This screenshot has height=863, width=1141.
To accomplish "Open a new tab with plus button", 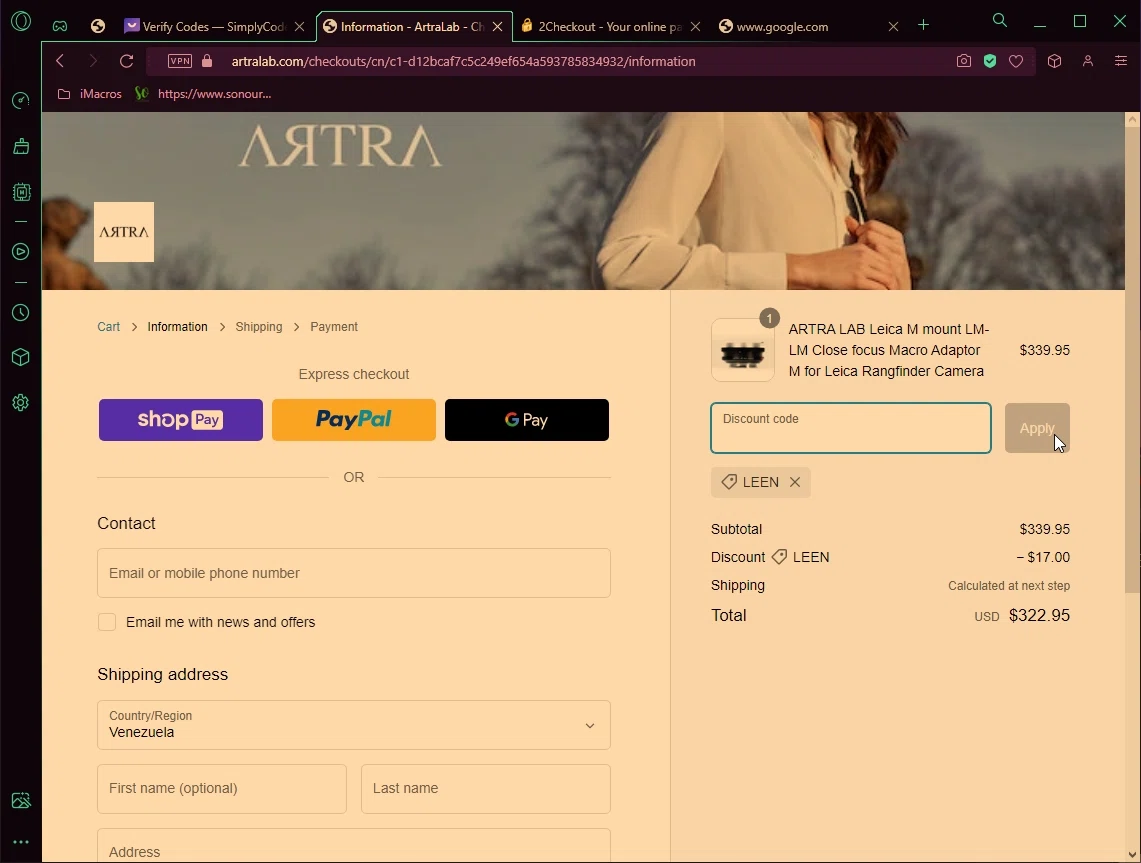I will [x=923, y=25].
